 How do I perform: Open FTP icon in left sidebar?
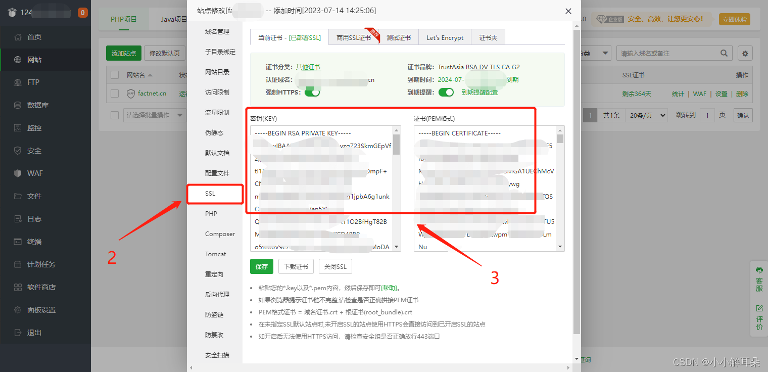pos(18,82)
